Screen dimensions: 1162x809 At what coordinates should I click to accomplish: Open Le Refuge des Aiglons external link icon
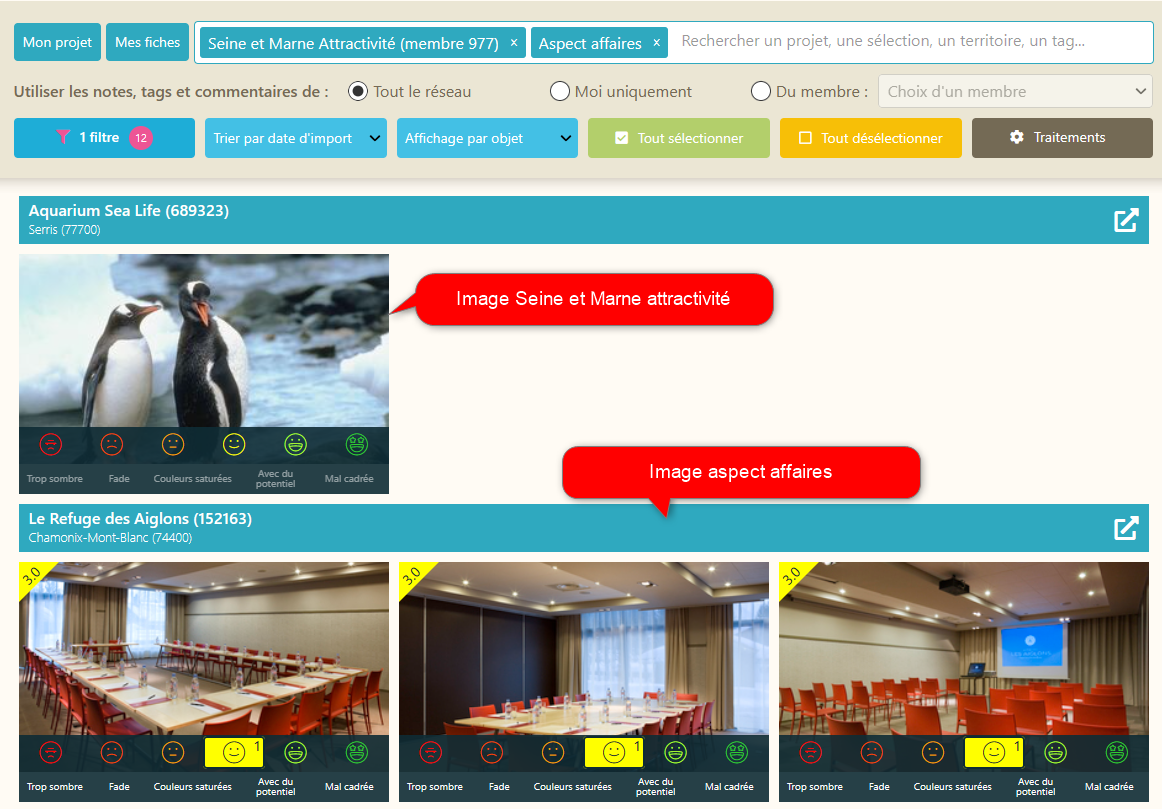(x=1126, y=528)
